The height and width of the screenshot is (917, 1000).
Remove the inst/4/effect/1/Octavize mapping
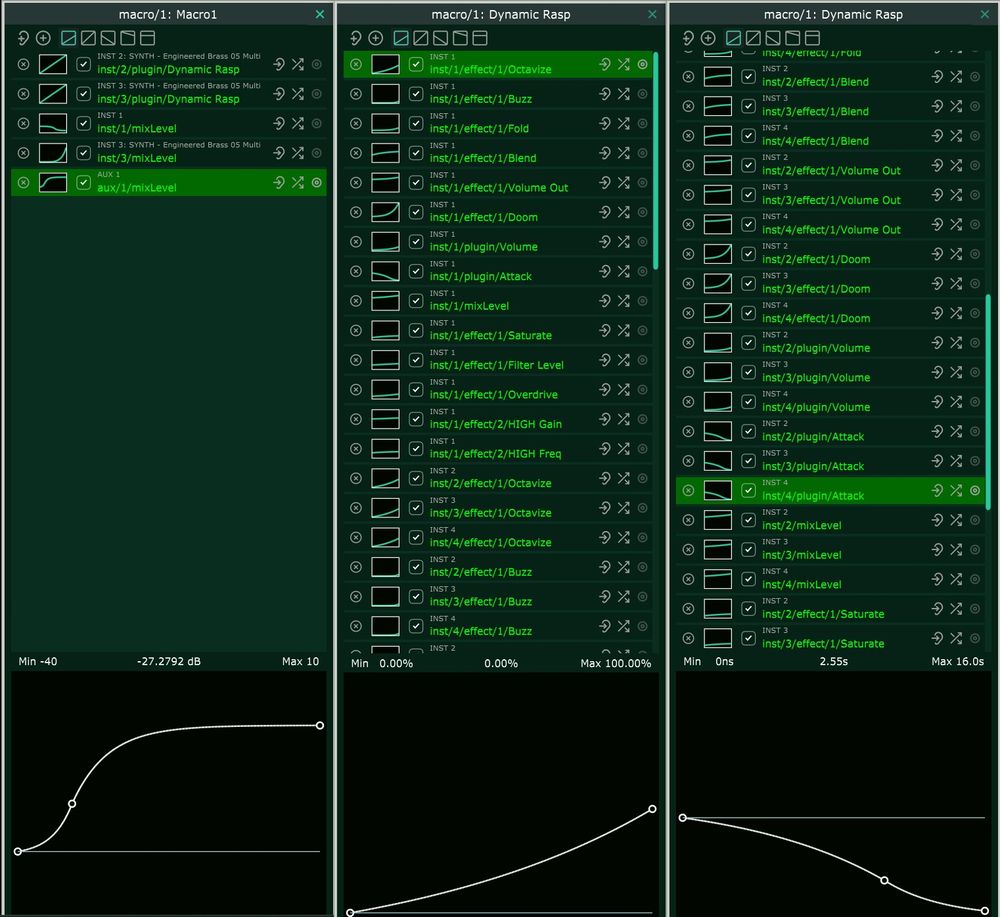click(357, 538)
